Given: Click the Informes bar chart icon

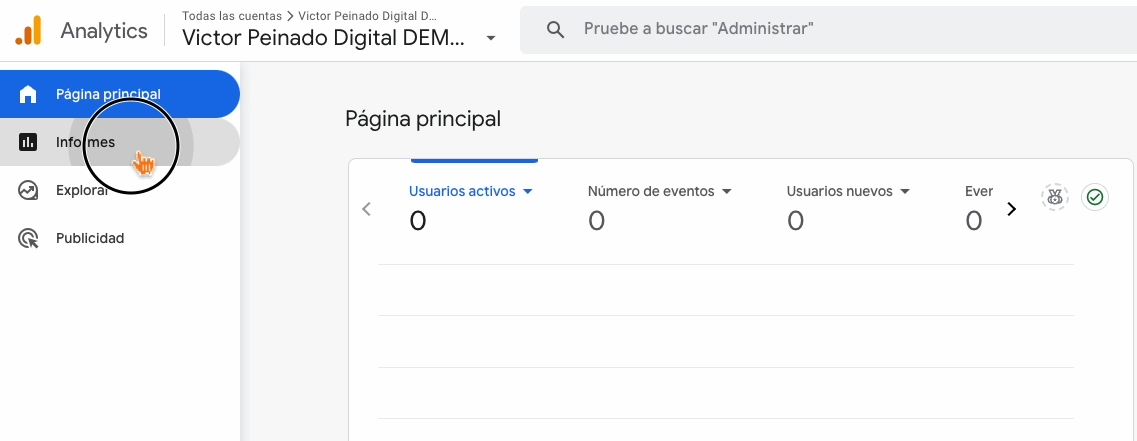Looking at the screenshot, I should click(x=28, y=142).
